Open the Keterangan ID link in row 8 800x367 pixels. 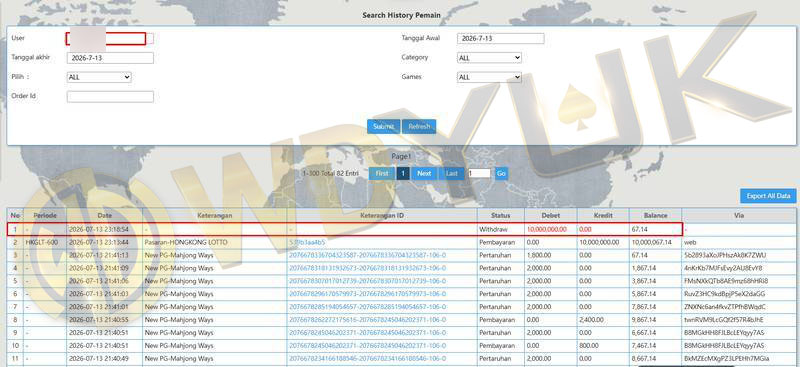(x=367, y=321)
